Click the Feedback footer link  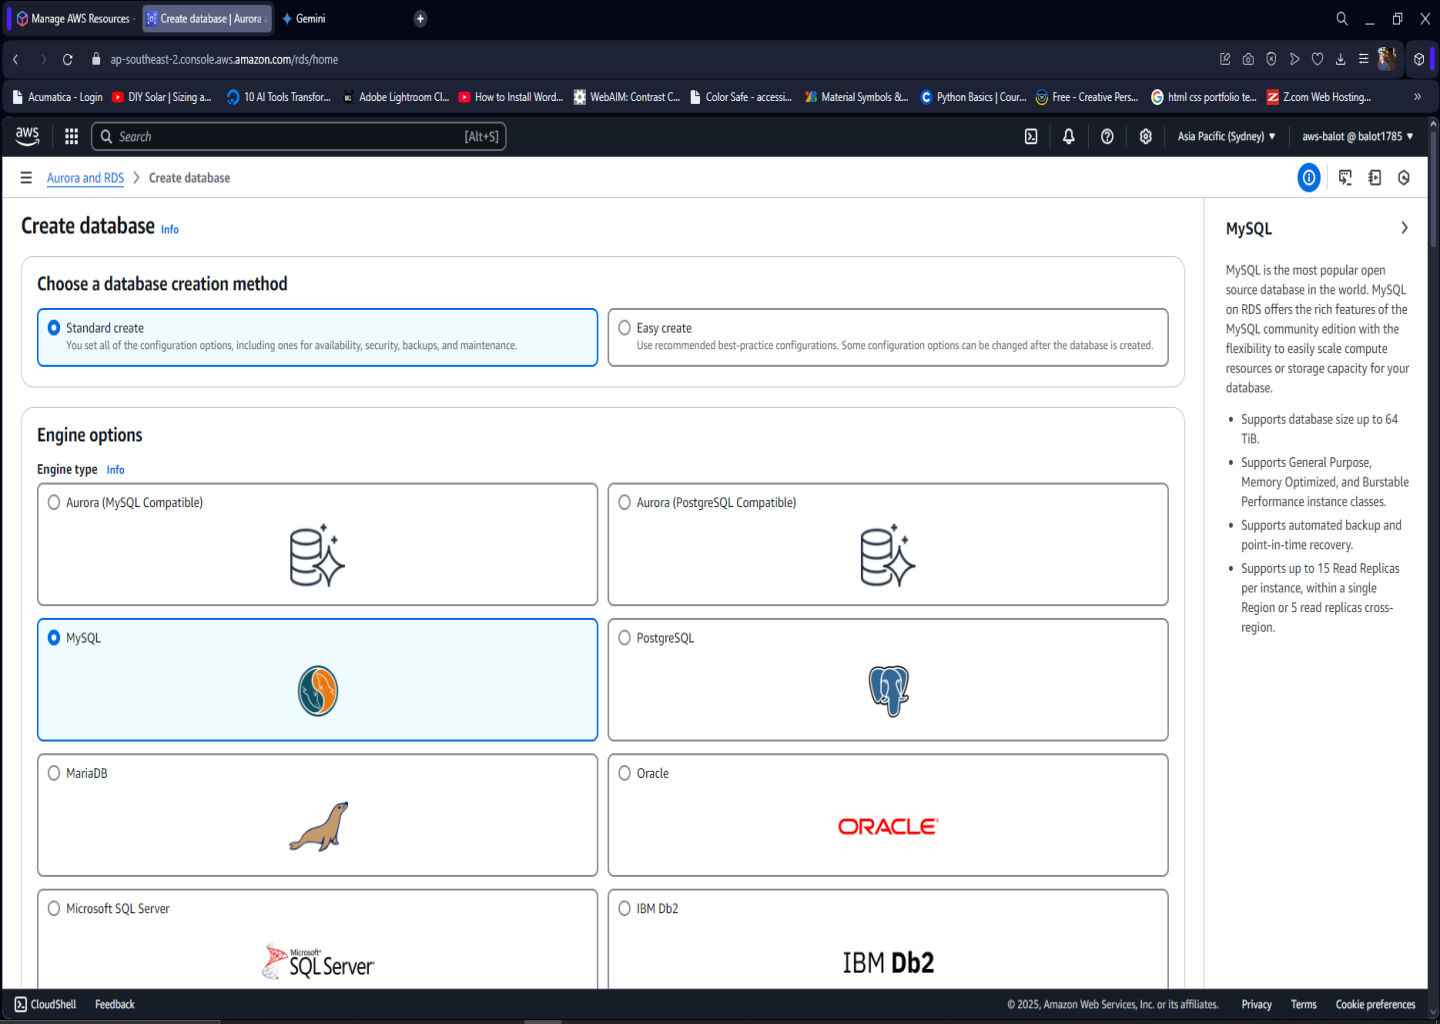click(115, 1005)
